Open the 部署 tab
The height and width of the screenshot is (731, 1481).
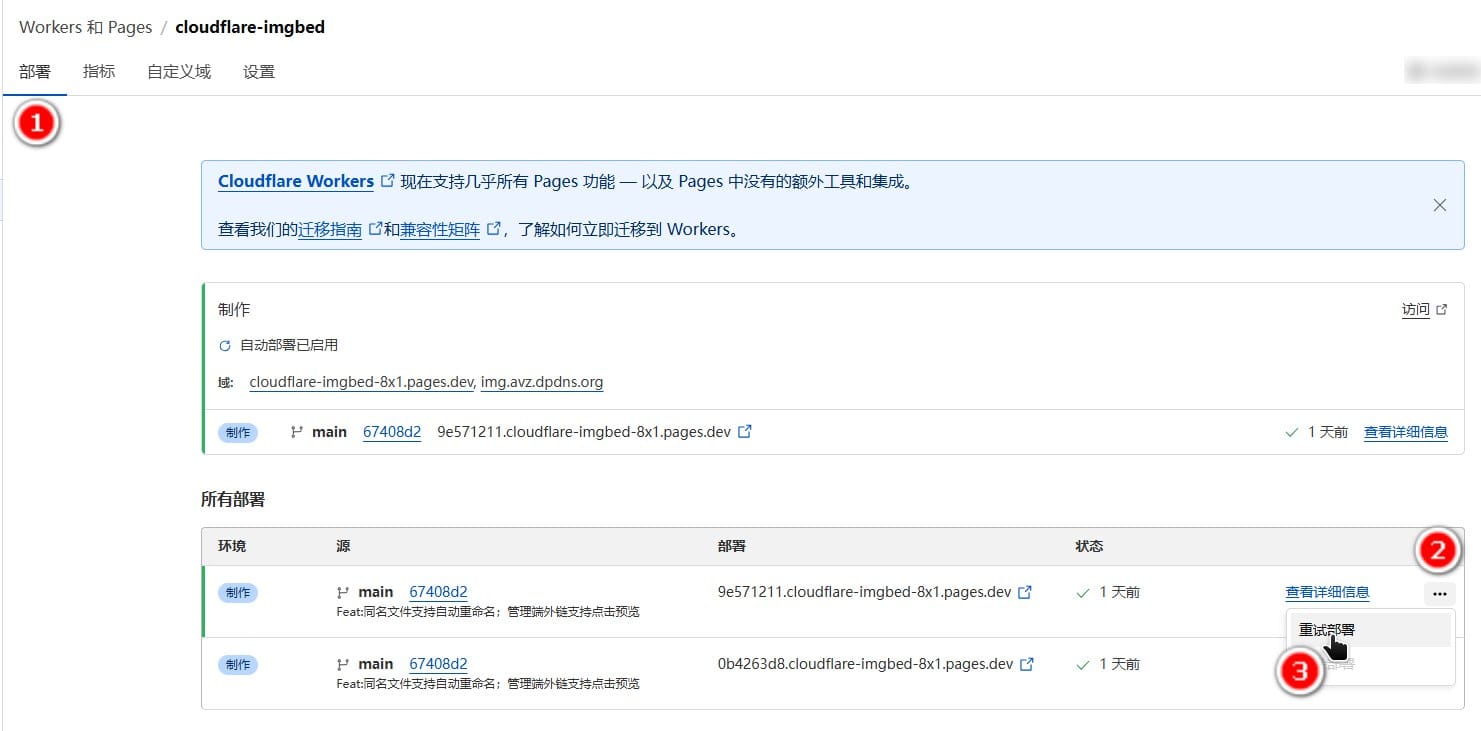click(35, 72)
